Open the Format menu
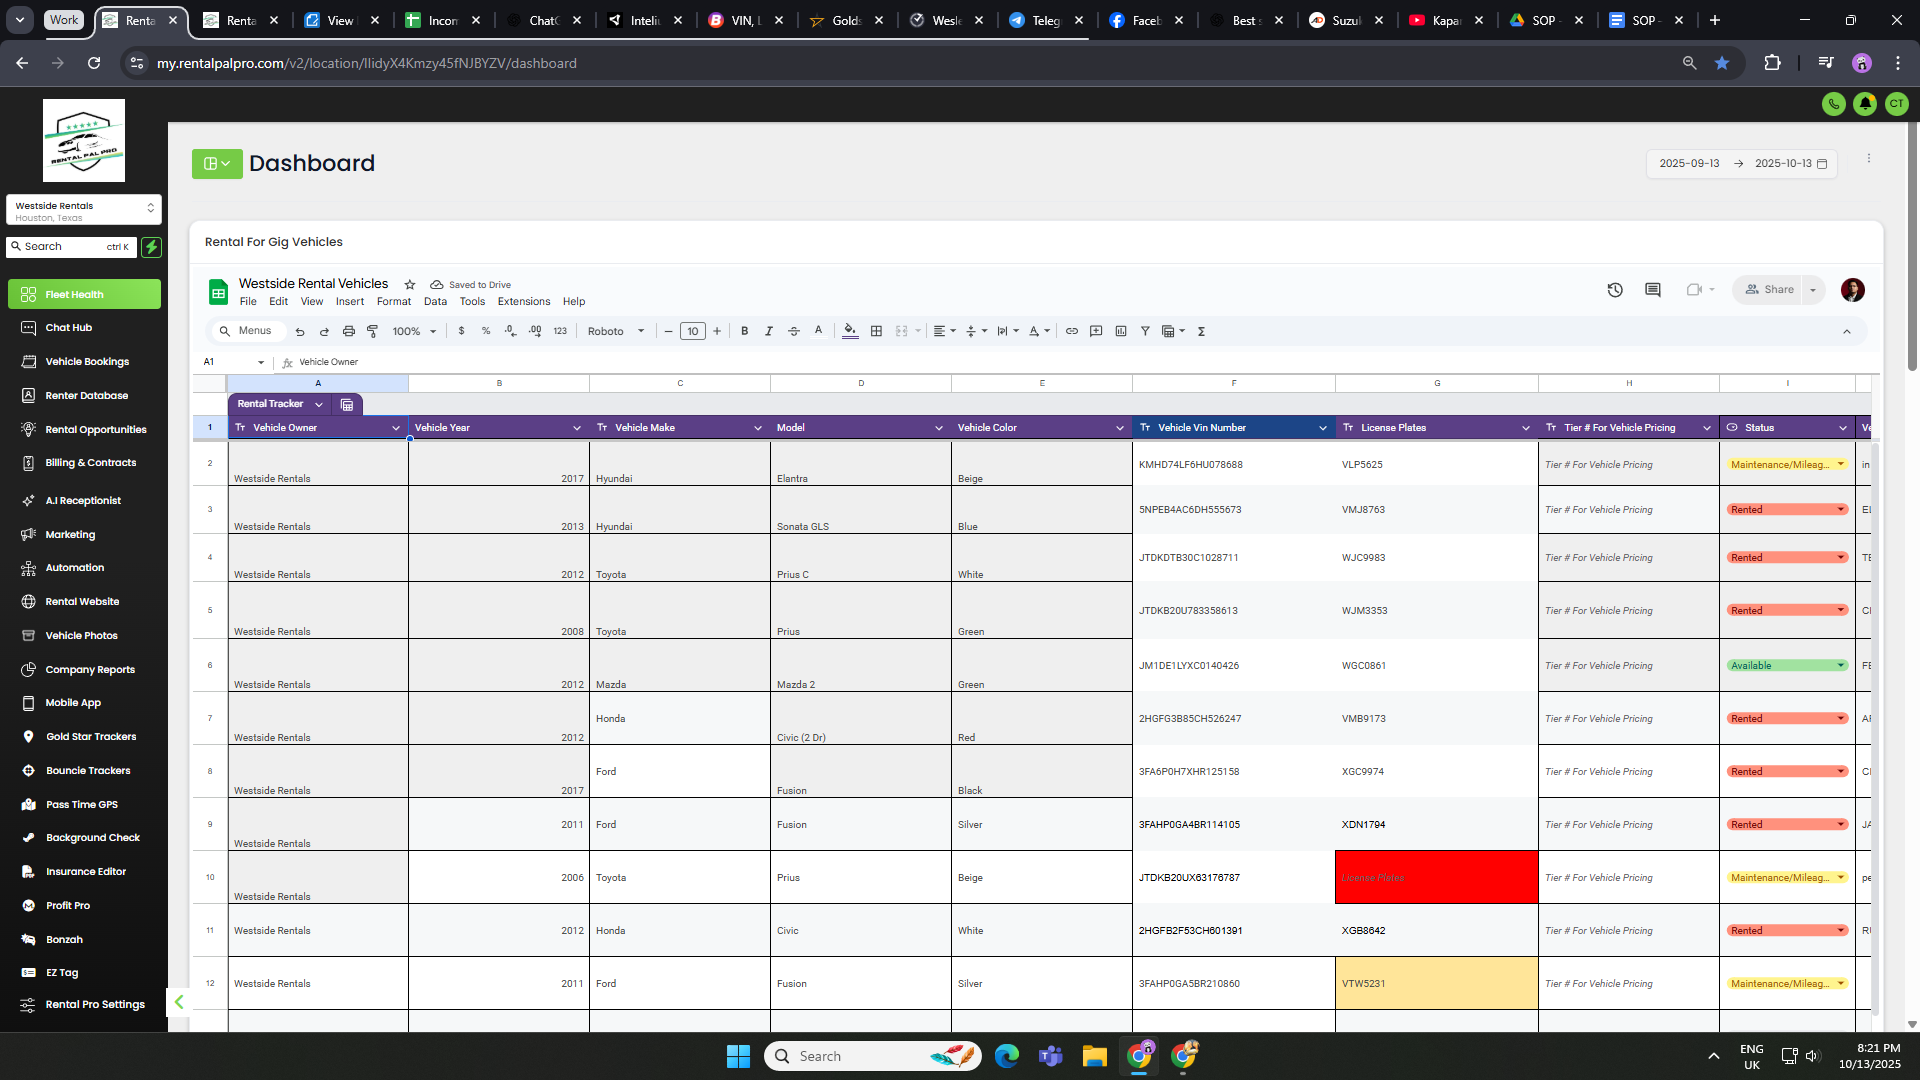The height and width of the screenshot is (1080, 1920). [394, 302]
